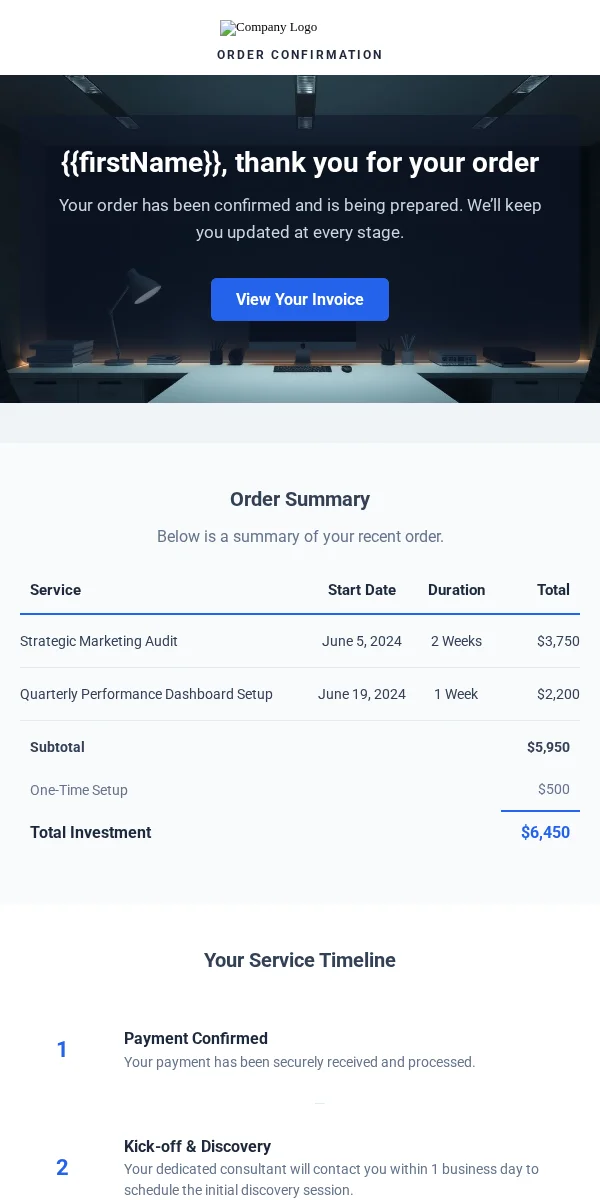Click the Total column header
This screenshot has width=600, height=1200.
[553, 590]
